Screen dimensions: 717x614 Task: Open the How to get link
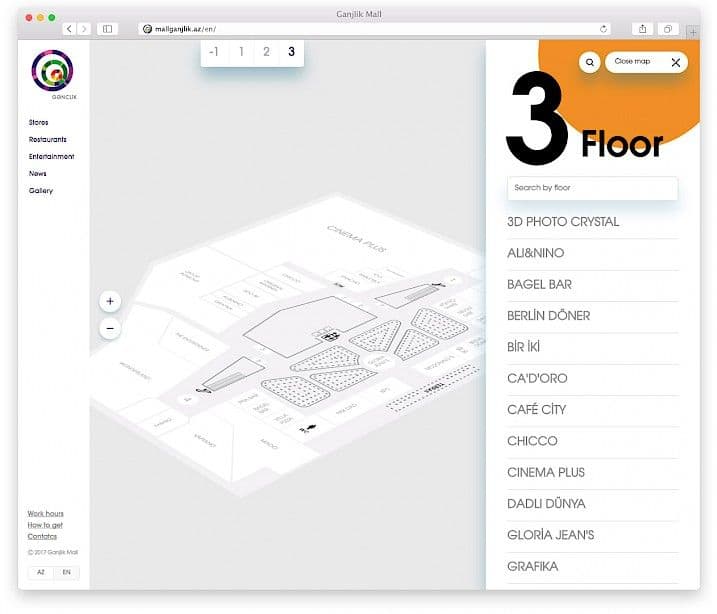(45, 525)
